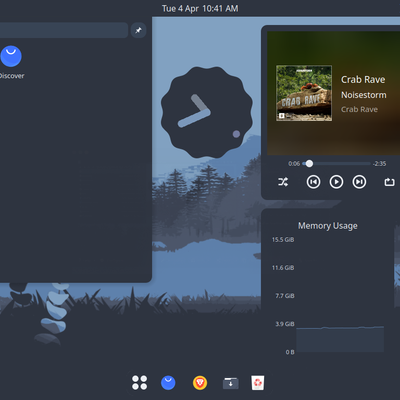Click the launcher search field

[63, 30]
